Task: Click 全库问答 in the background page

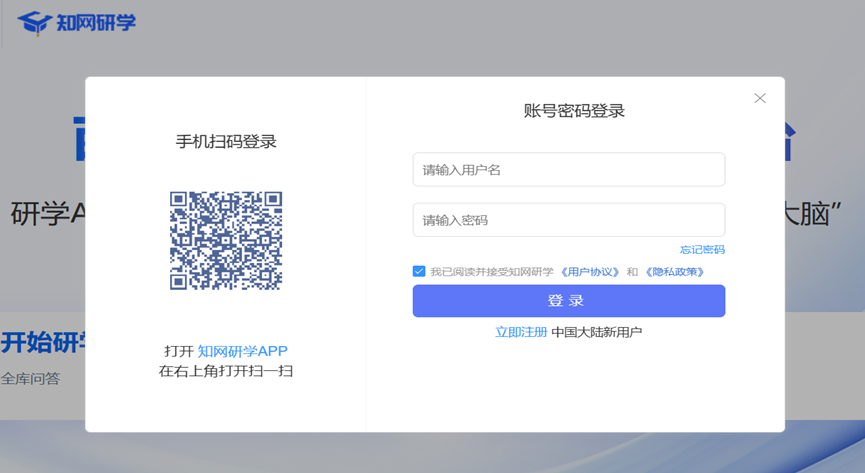Action: (31, 378)
